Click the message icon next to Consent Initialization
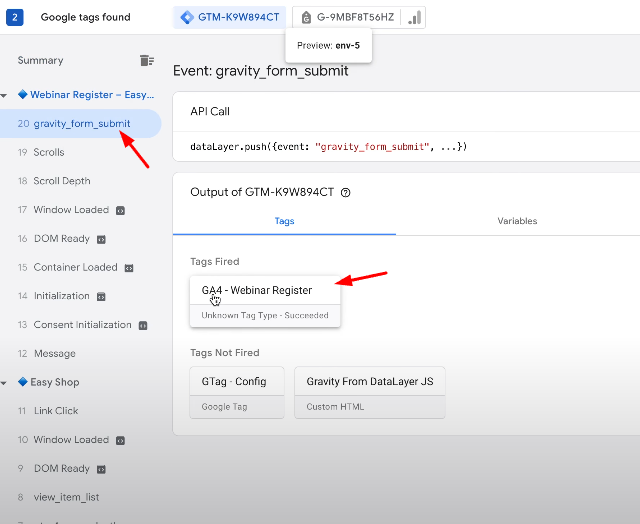640x524 pixels. [143, 326]
